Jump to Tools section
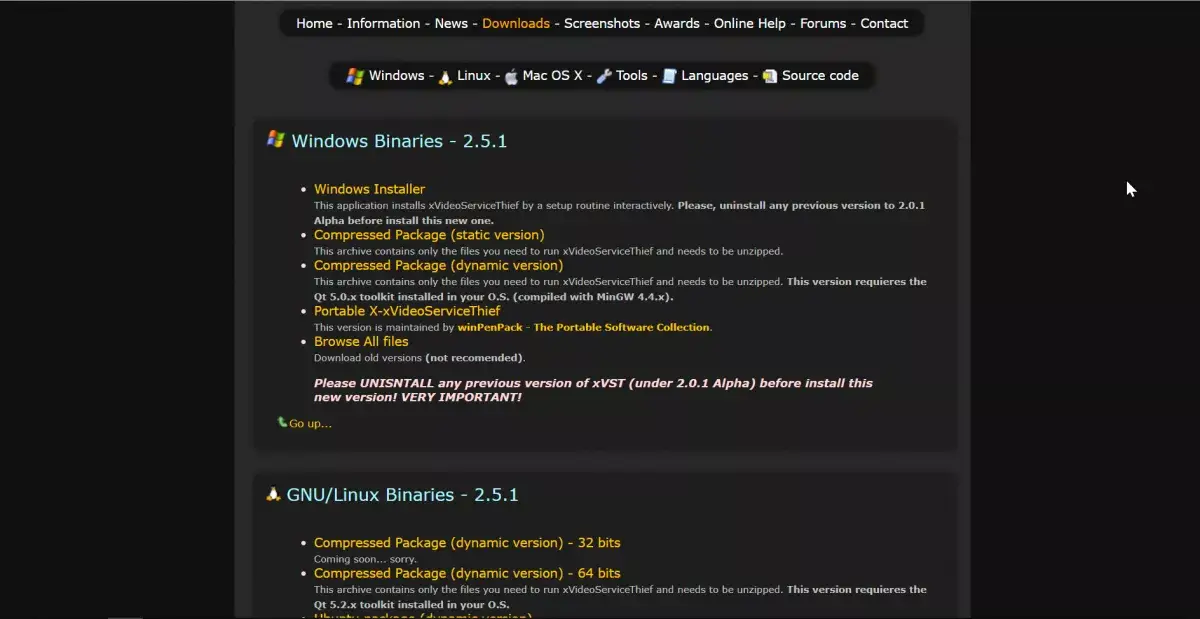This screenshot has height=619, width=1200. click(x=632, y=76)
